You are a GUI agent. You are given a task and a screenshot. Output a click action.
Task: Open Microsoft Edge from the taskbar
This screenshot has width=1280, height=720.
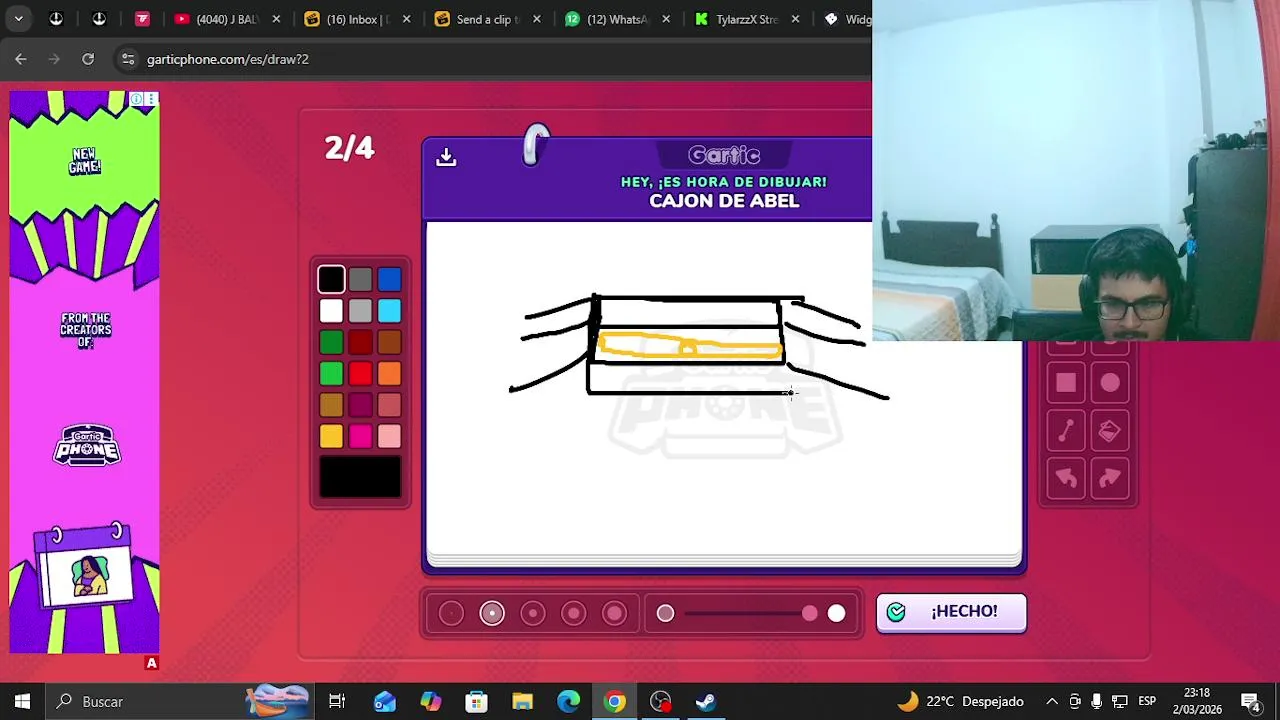point(568,702)
